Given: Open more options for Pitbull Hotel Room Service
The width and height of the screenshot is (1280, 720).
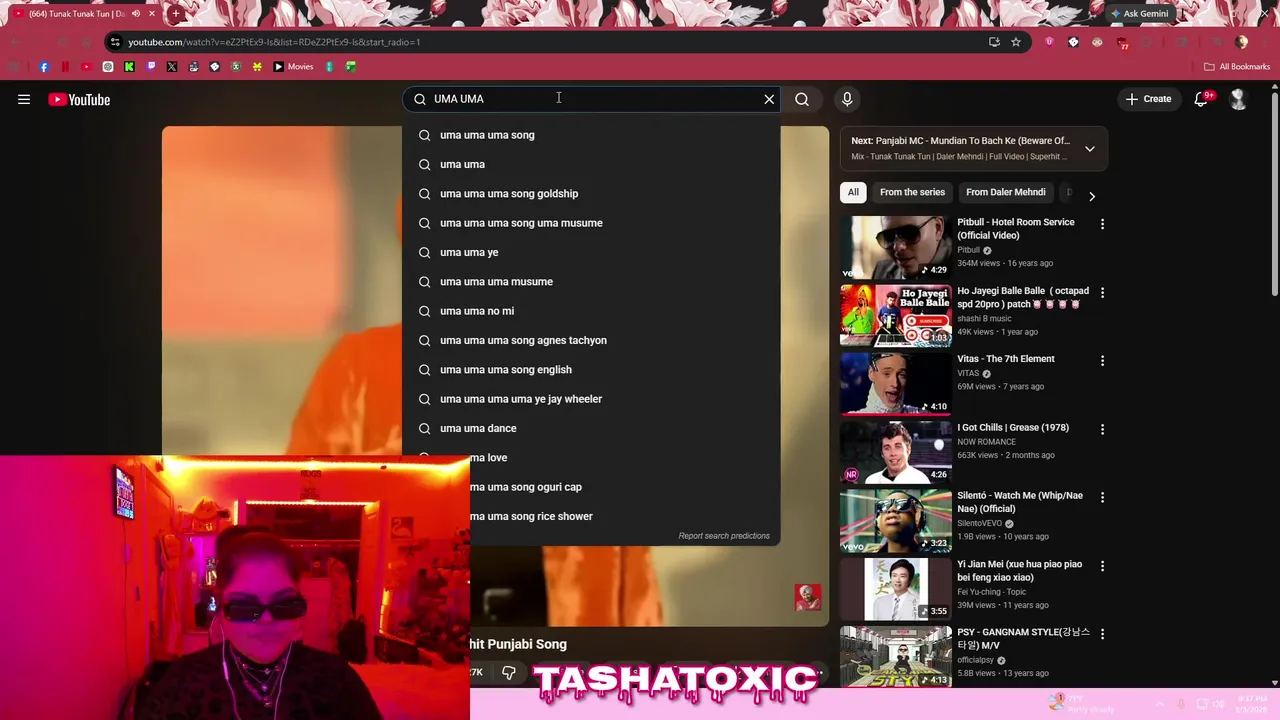Looking at the screenshot, I should 1102,224.
